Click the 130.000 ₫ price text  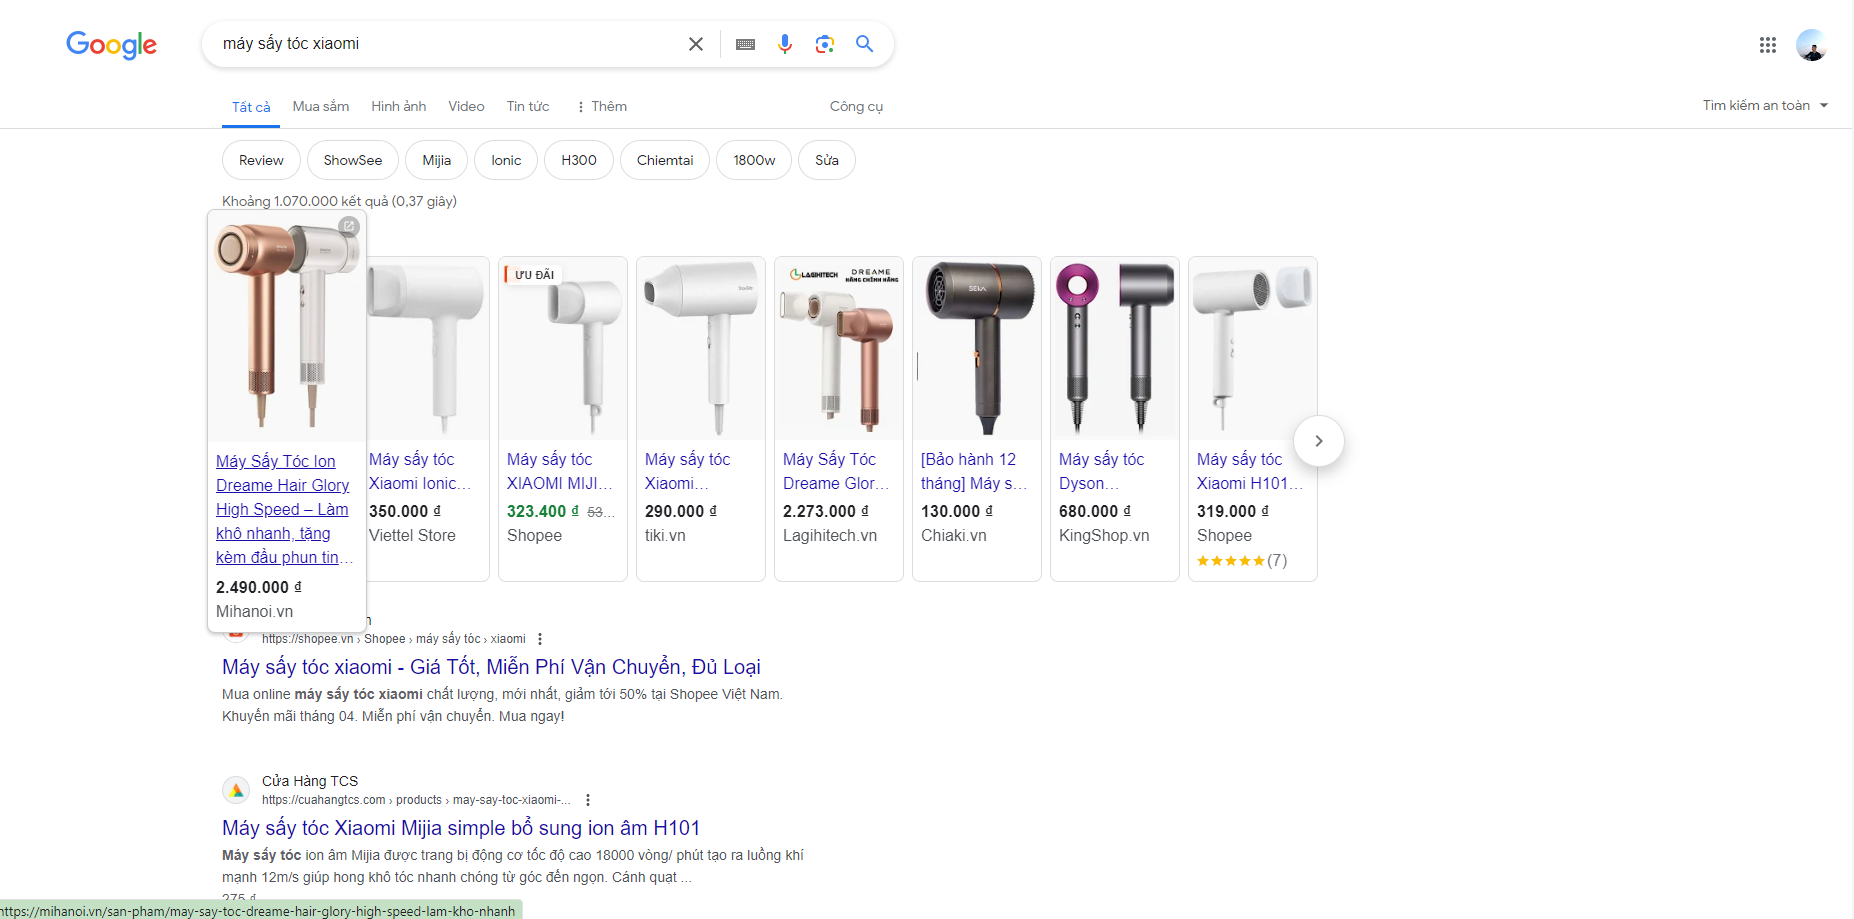pos(957,511)
